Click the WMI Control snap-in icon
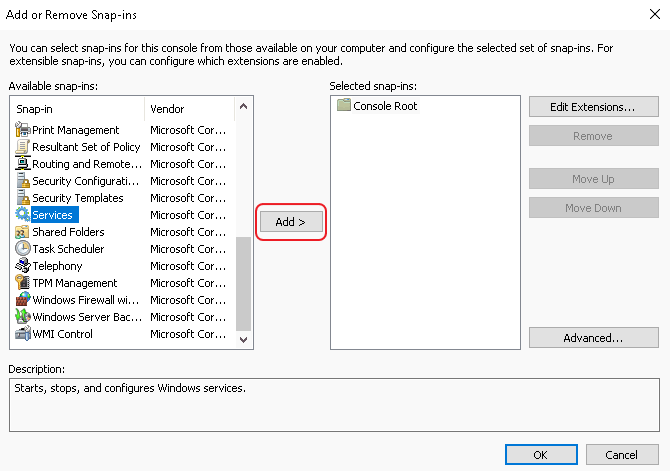Image resolution: width=670 pixels, height=471 pixels. pyautogui.click(x=23, y=334)
